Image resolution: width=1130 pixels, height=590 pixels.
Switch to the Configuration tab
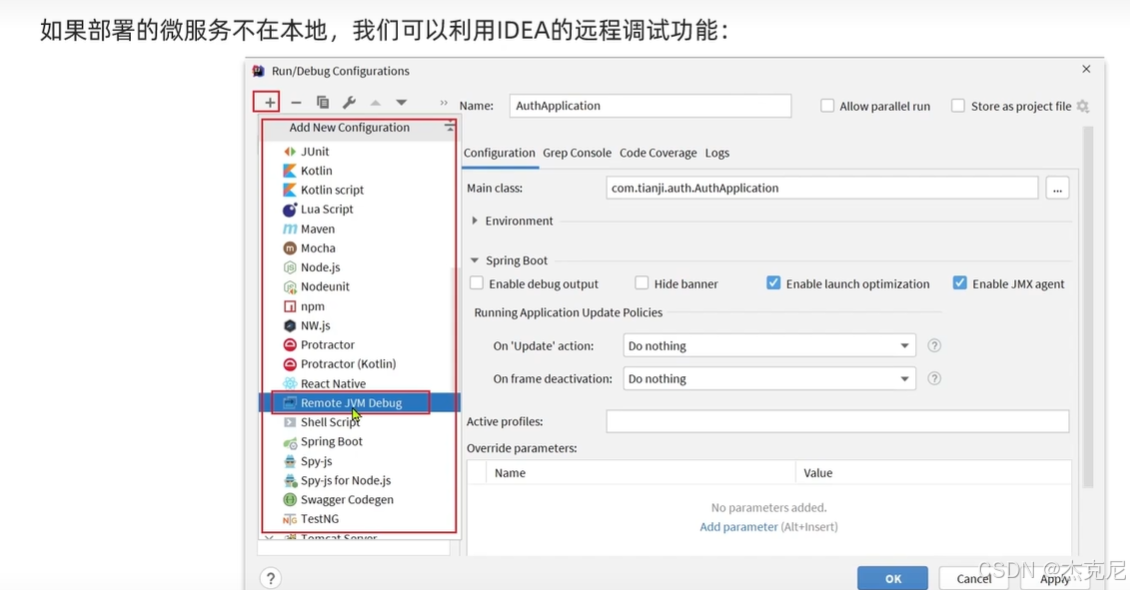click(x=499, y=153)
